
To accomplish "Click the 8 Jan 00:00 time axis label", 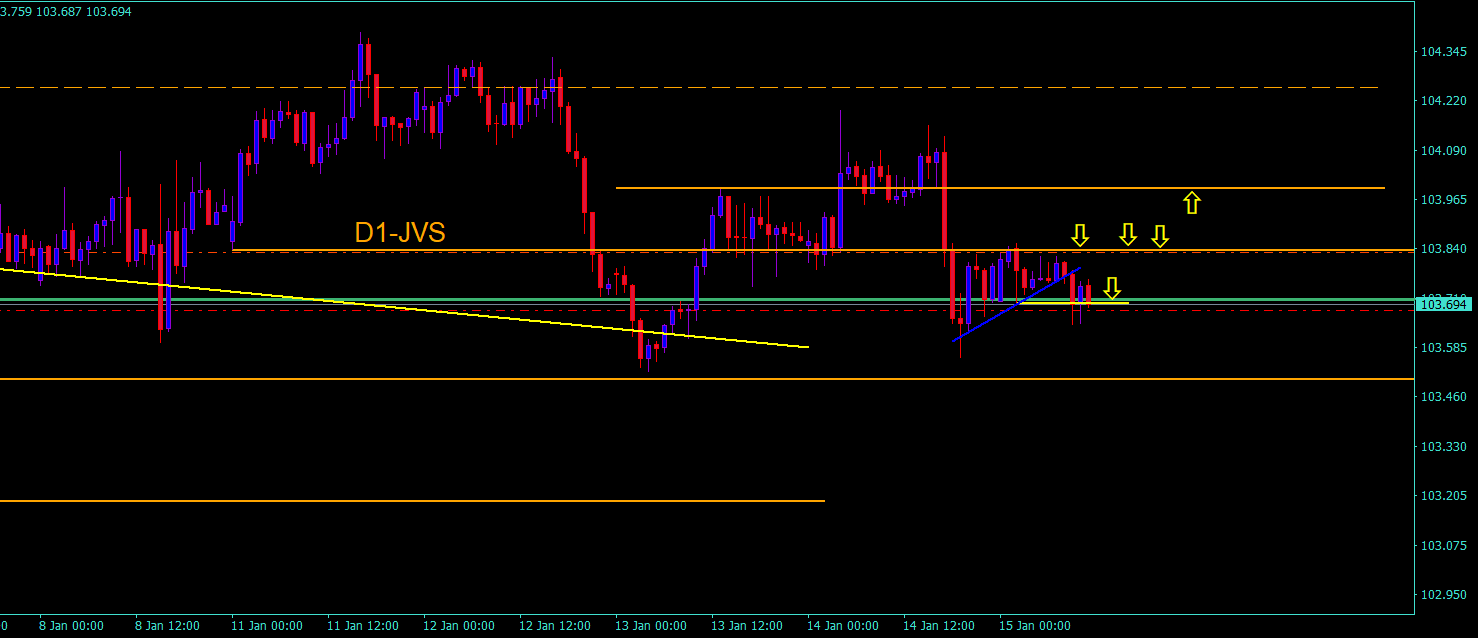I will 72,626.
